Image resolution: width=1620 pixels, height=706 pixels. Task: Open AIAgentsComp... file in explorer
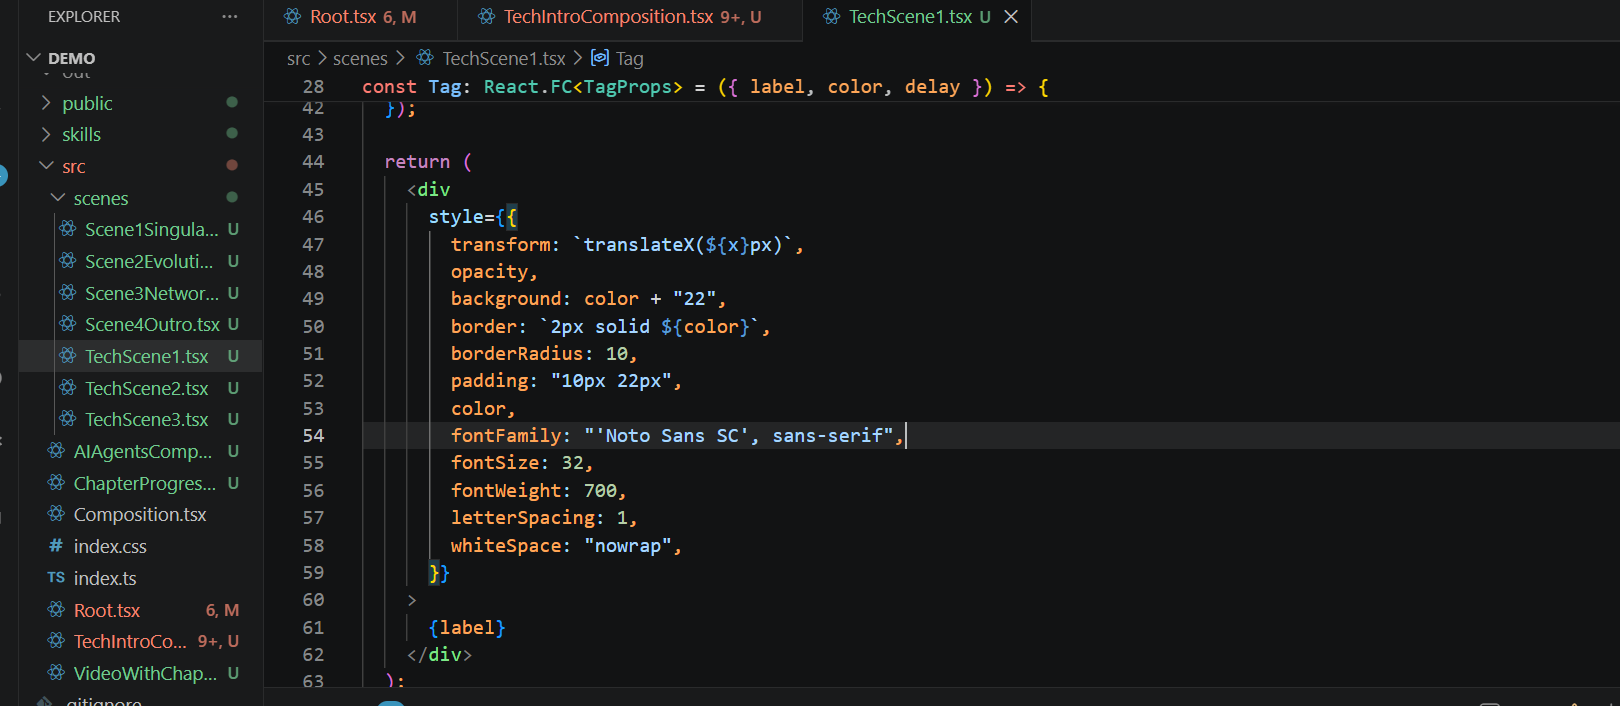143,451
